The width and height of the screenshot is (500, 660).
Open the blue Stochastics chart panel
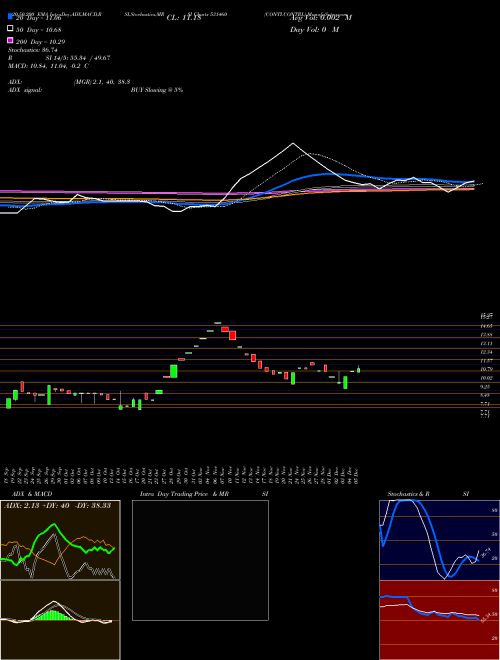point(439,540)
